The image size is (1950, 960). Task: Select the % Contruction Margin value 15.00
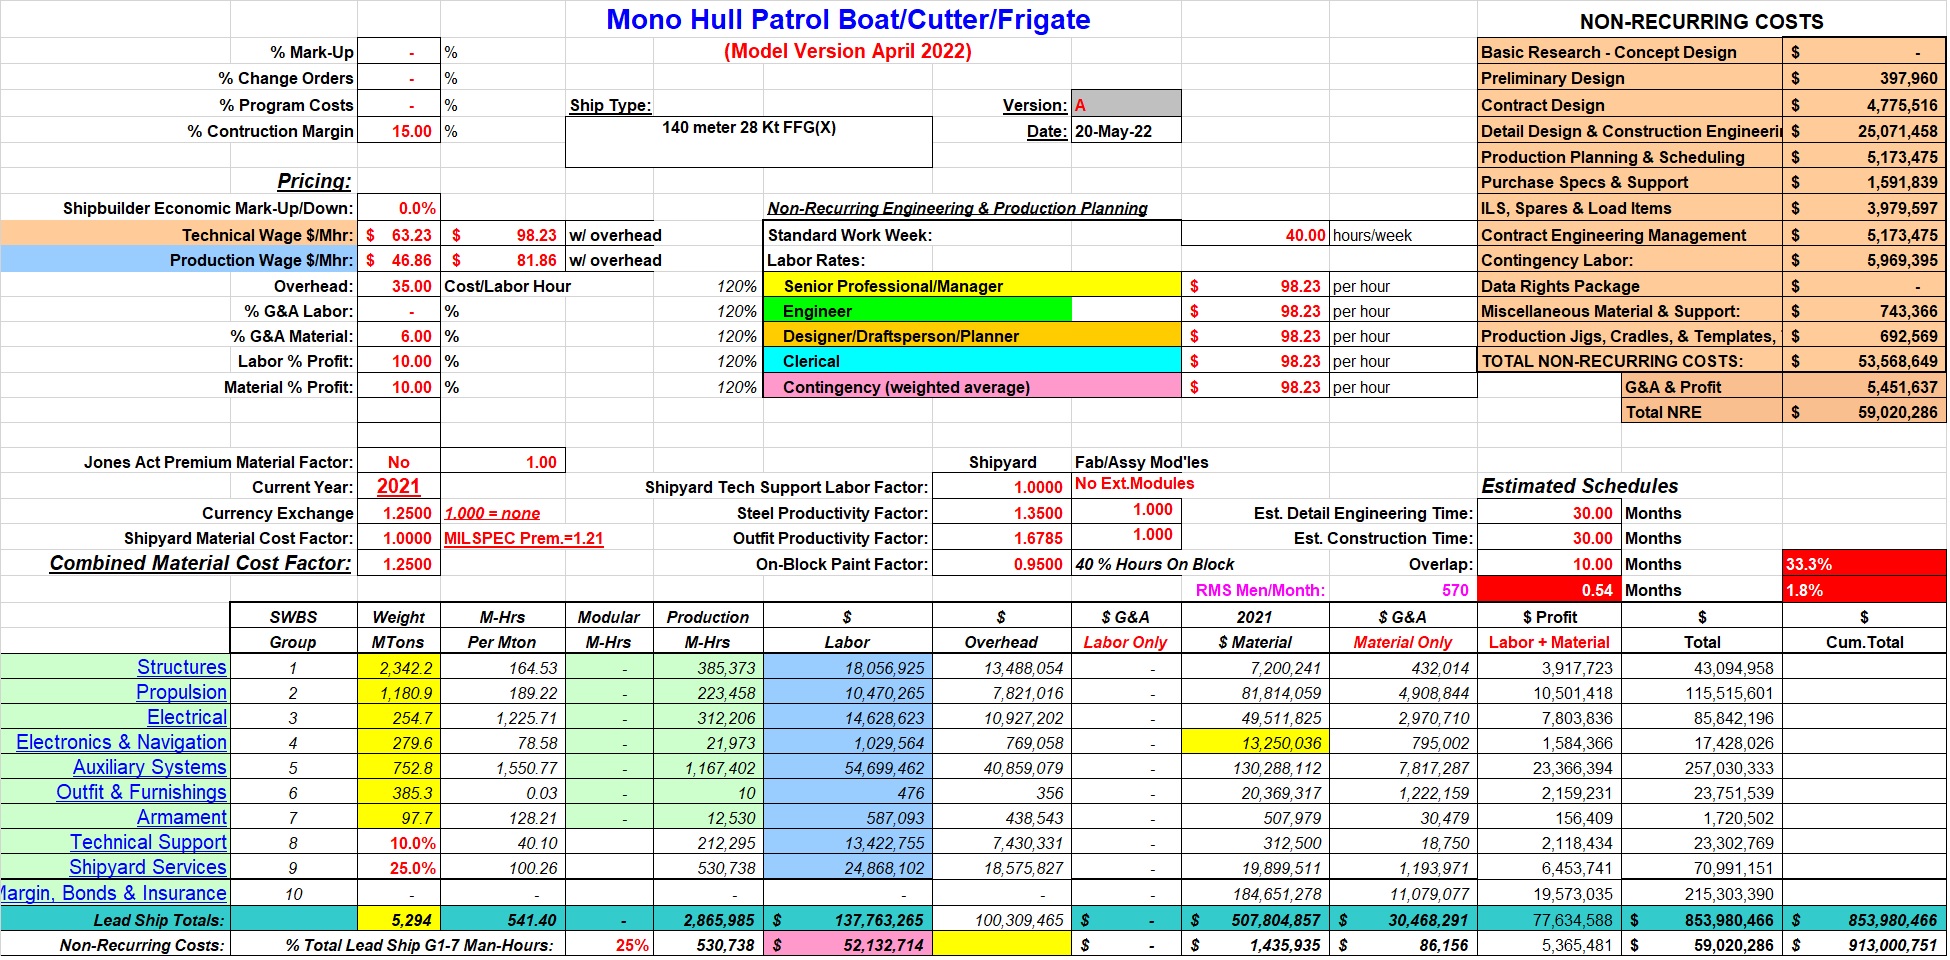point(399,131)
